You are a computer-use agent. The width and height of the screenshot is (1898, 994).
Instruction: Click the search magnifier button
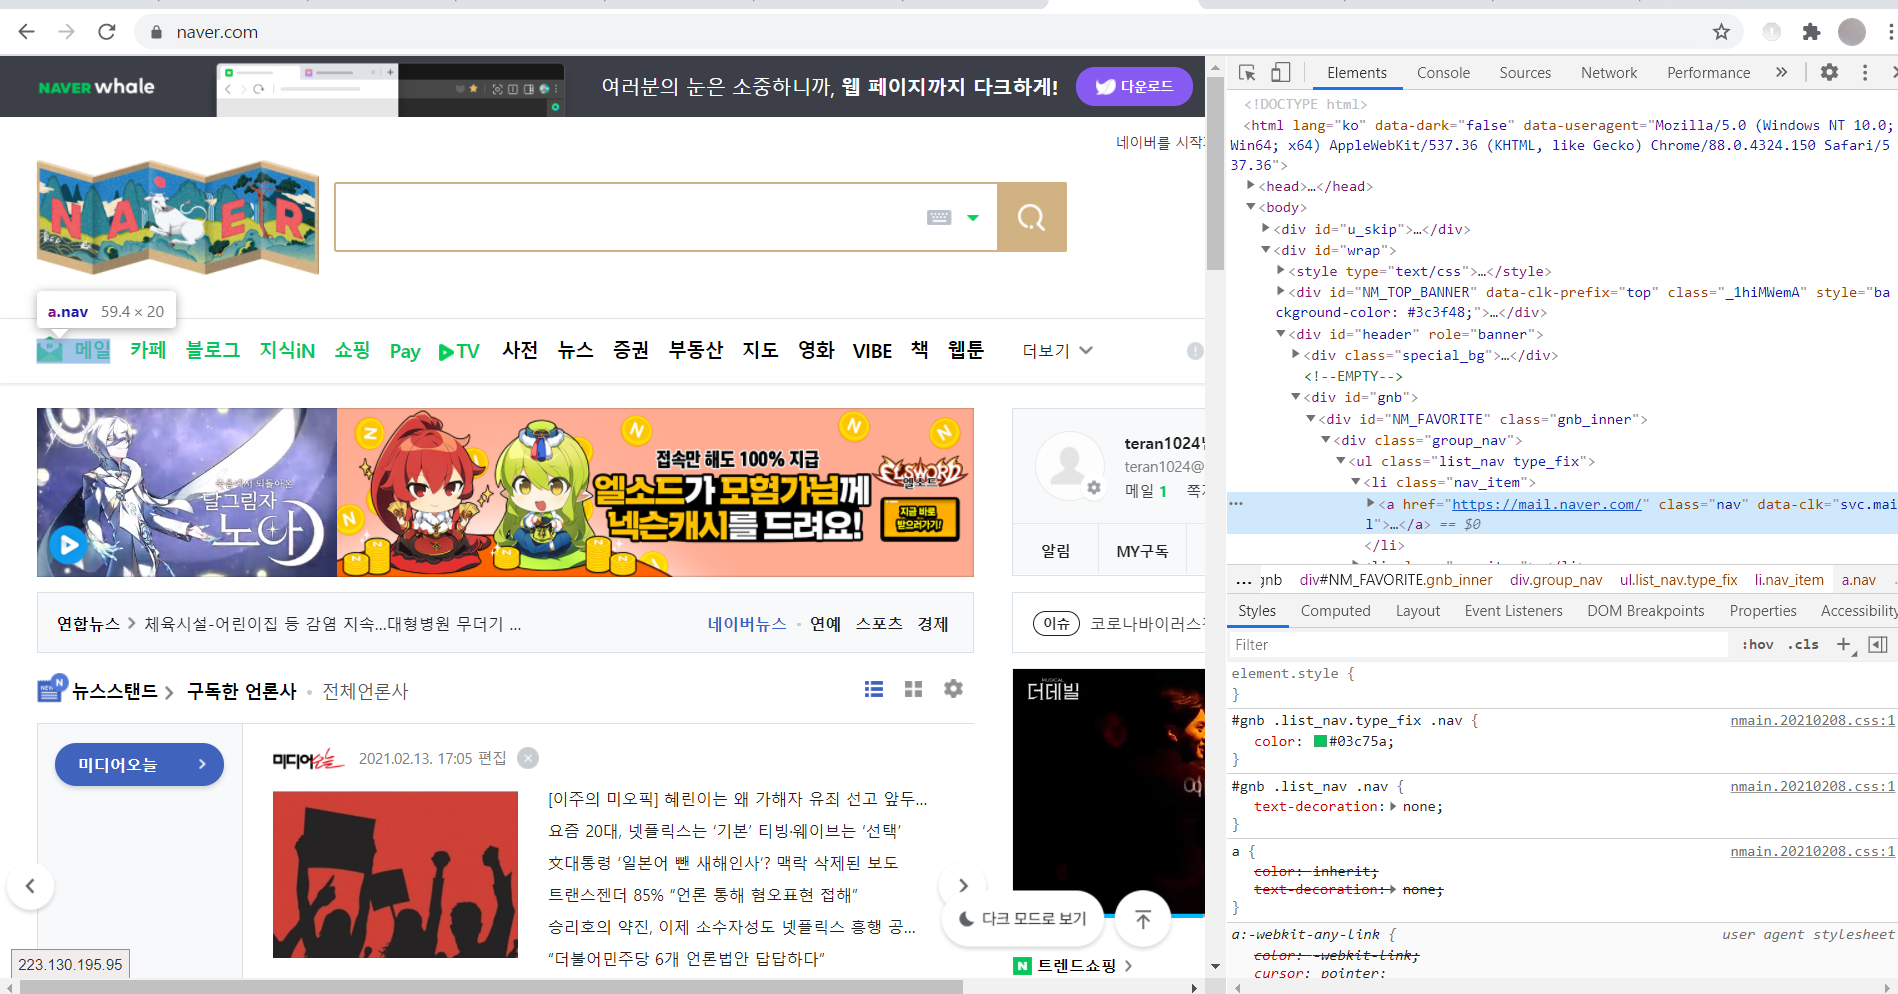(1031, 217)
